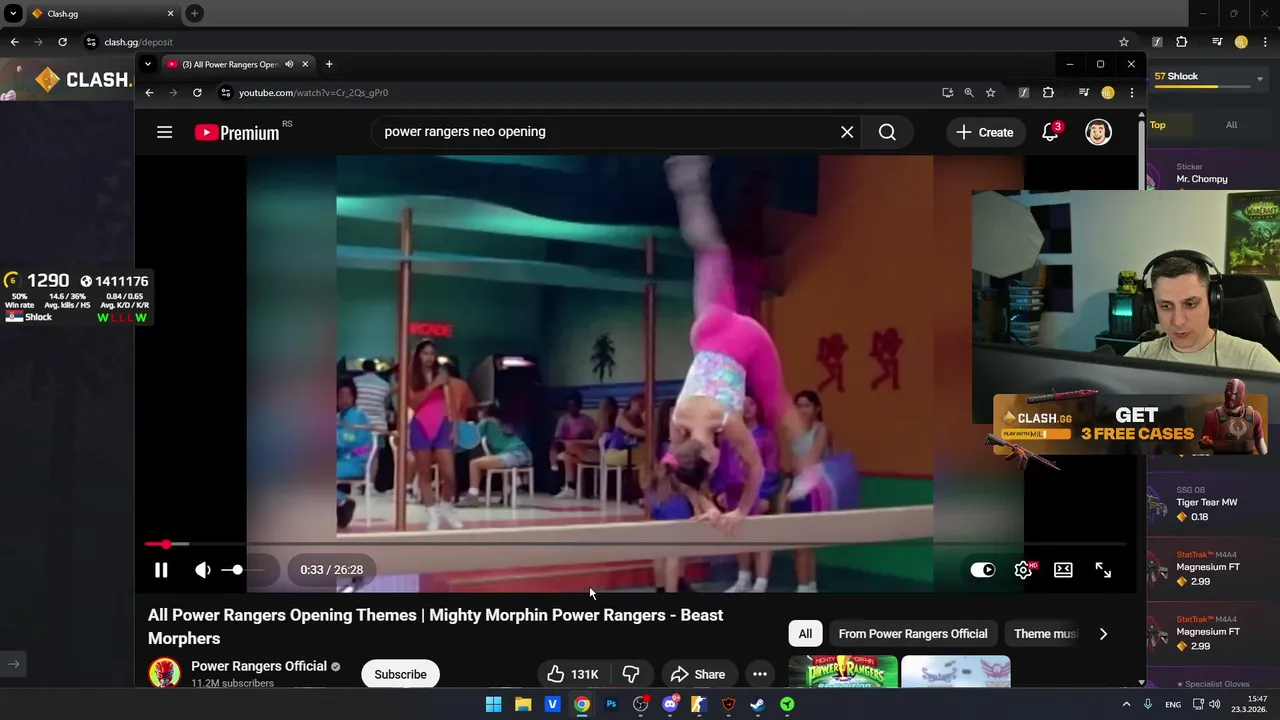1280x720 pixels.
Task: Open the Mr. Chompy sticker item
Action: click(1213, 173)
